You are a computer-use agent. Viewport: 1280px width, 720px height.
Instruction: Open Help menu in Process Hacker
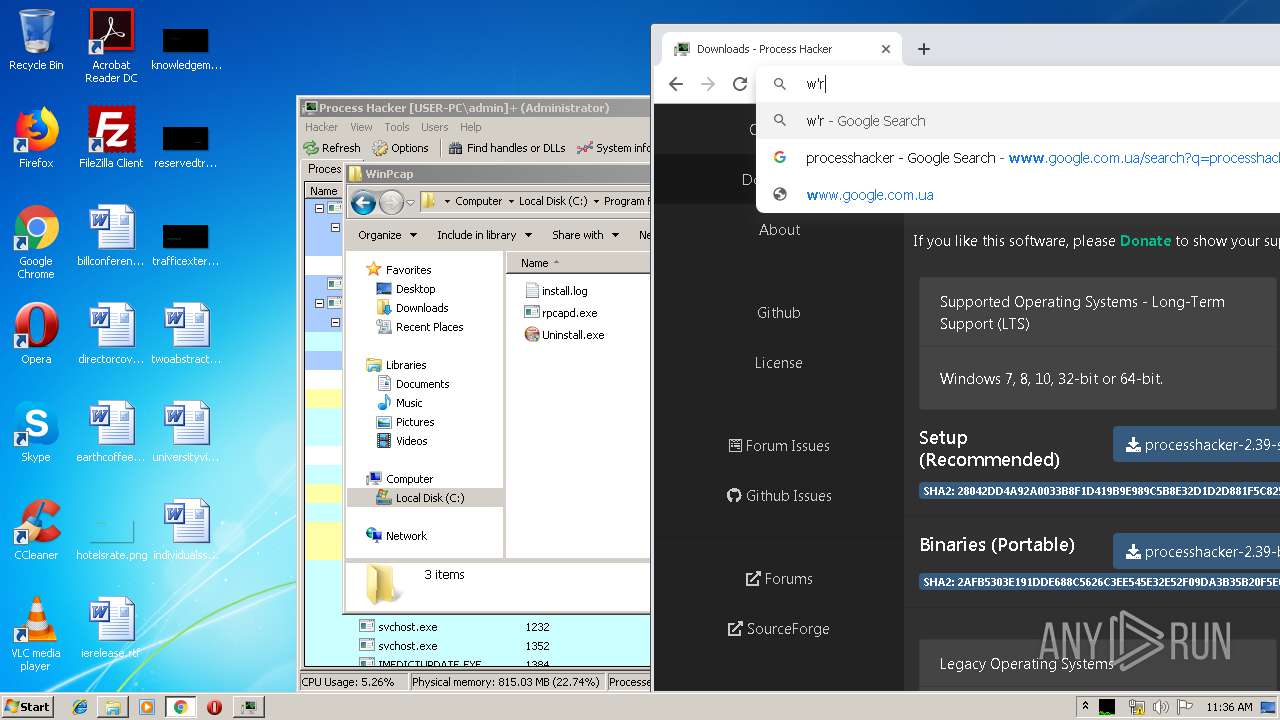point(471,127)
